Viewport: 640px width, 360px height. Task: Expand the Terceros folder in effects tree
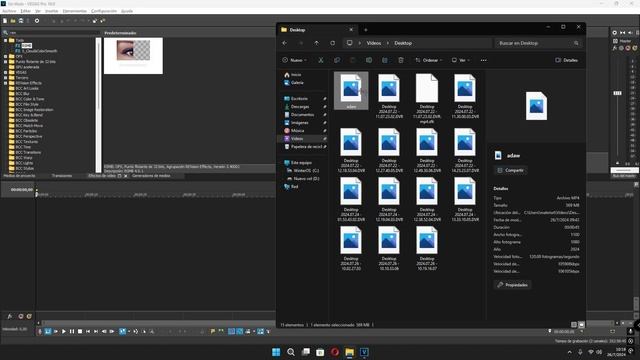[6, 78]
